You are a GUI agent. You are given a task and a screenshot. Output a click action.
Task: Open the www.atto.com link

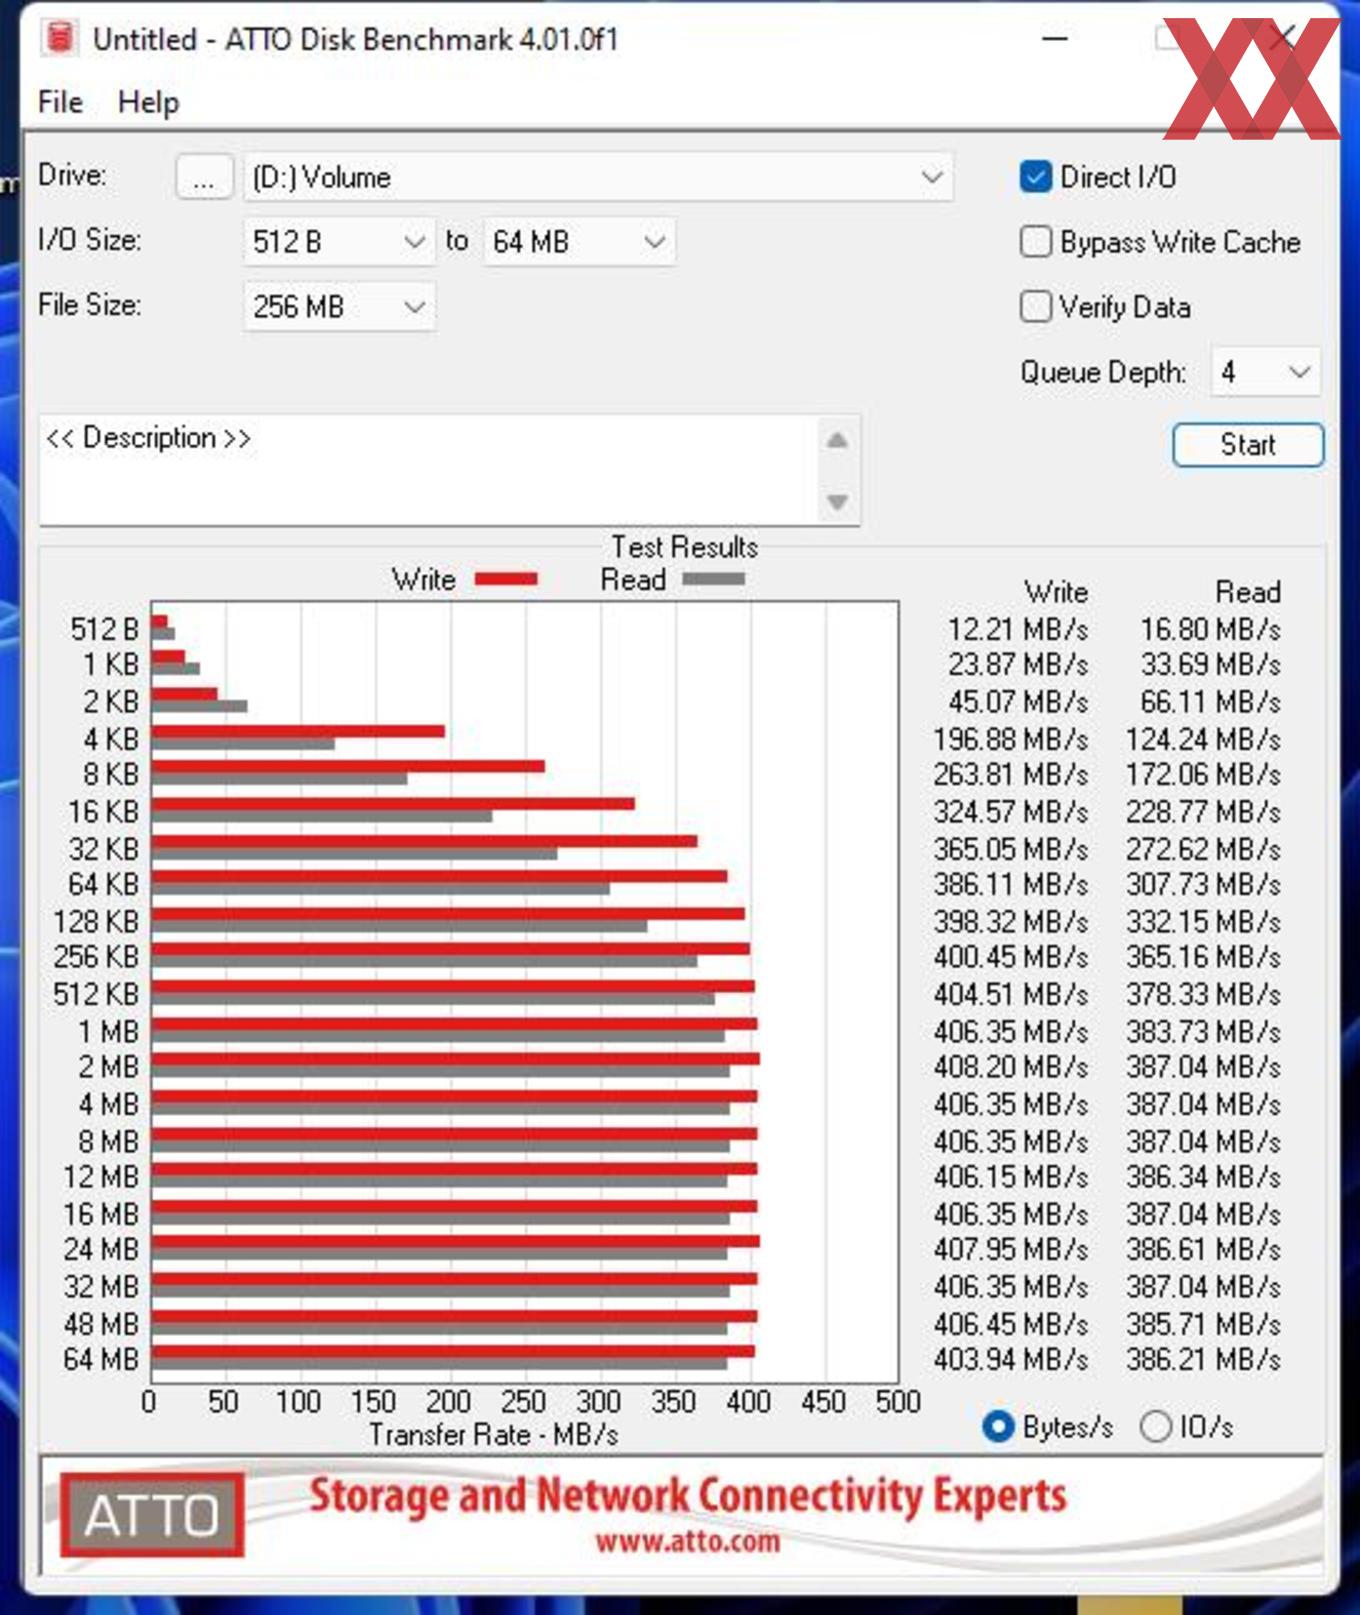click(x=687, y=1540)
